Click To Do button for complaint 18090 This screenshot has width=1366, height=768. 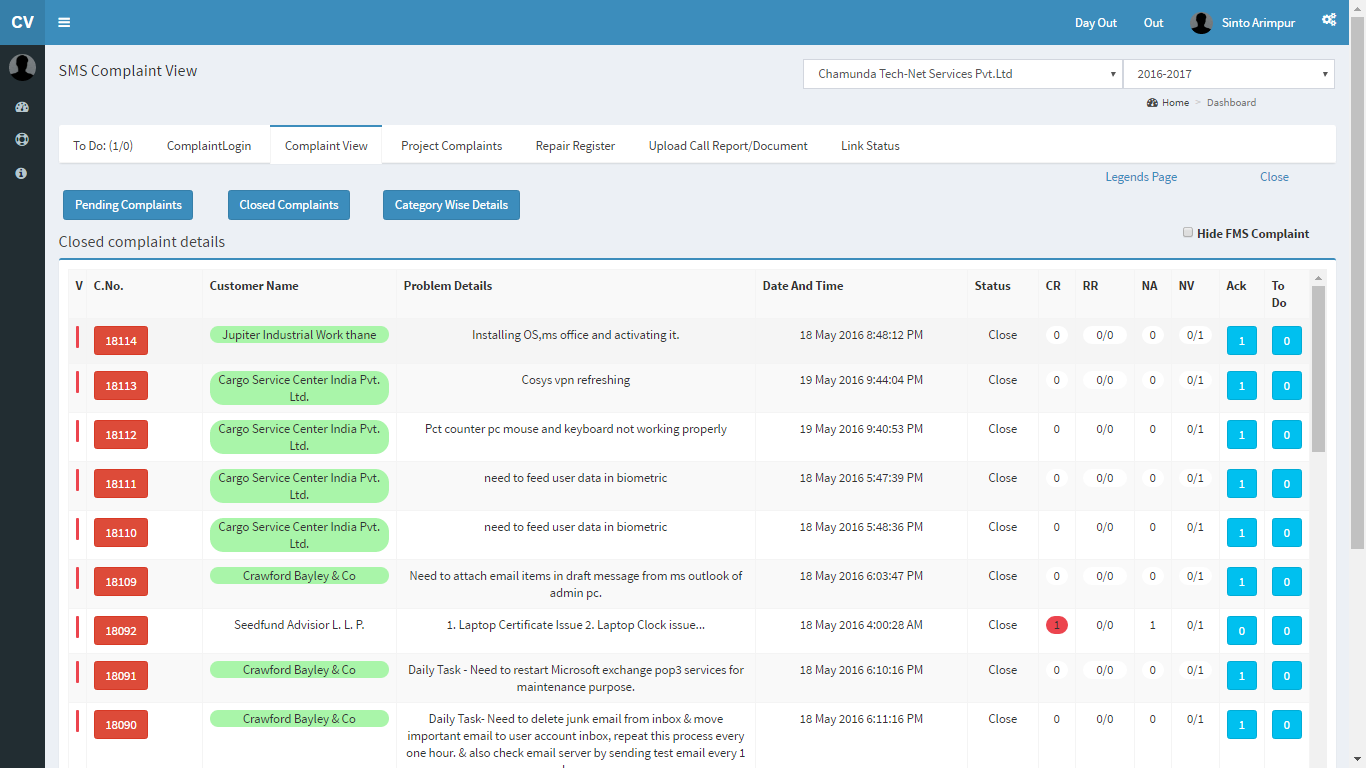tap(1287, 725)
